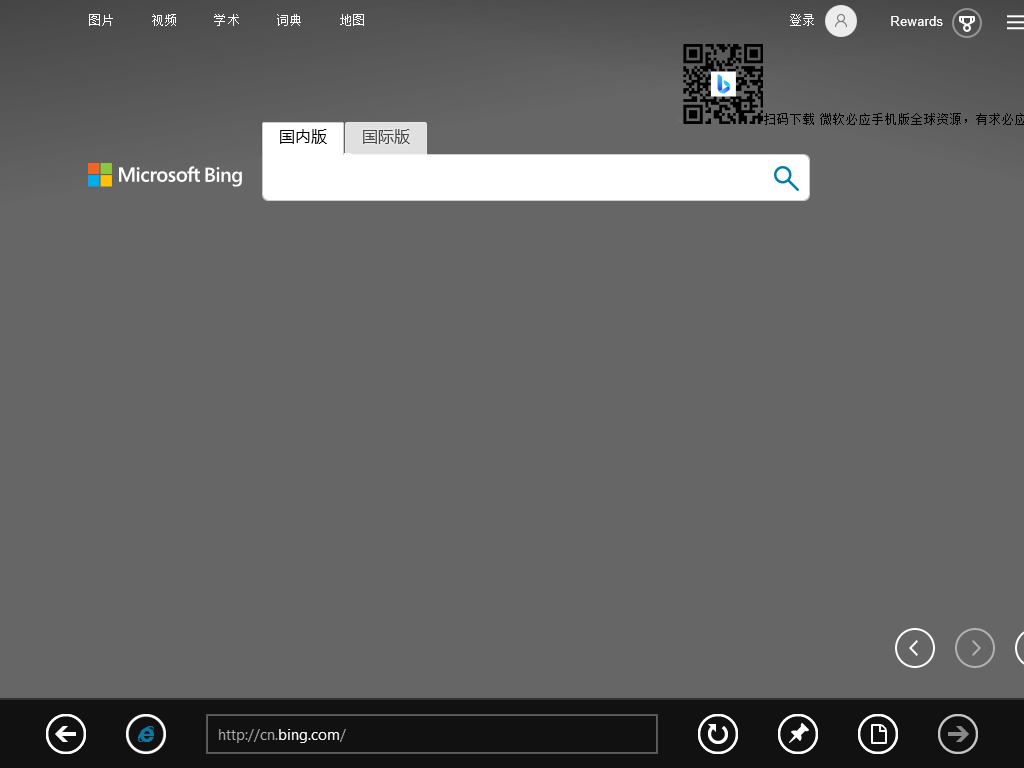The width and height of the screenshot is (1024, 768).
Task: Click the magnifier search icon
Action: [x=786, y=178]
